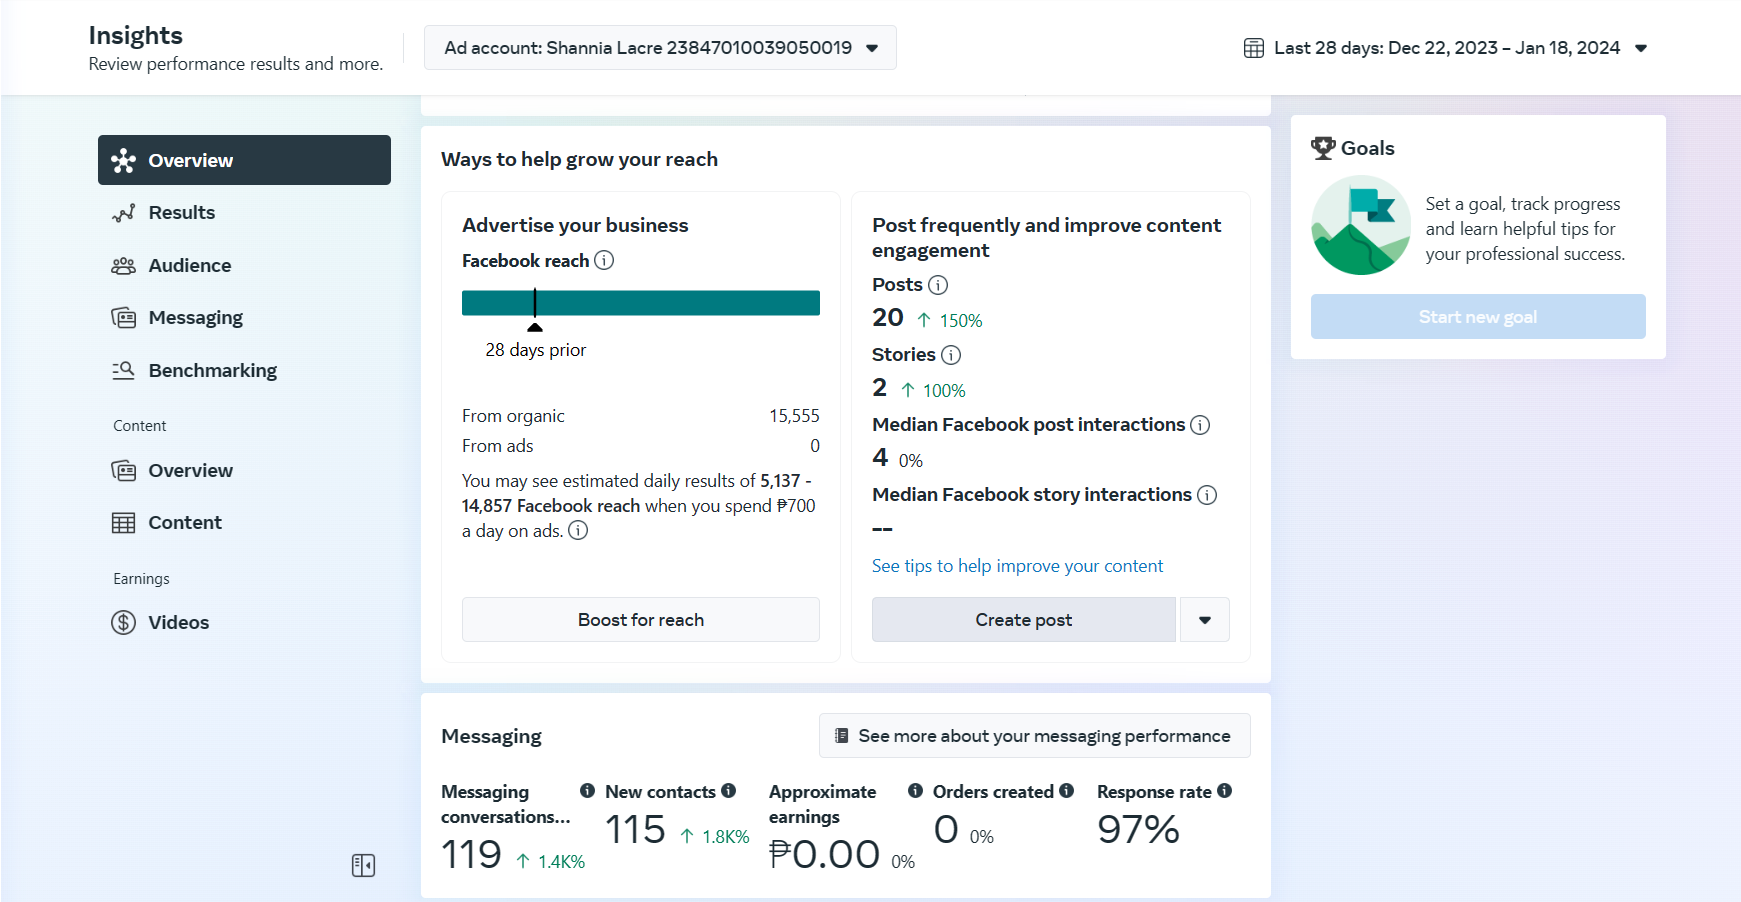Screen dimensions: 1741x902
Task: Click the 100% stories increase indicator
Action: pyautogui.click(x=933, y=391)
